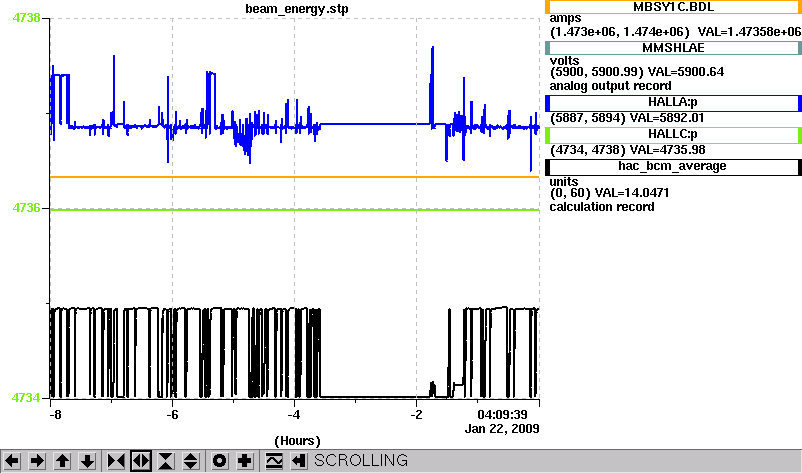Click the 'volts' unit label
This screenshot has height=473, width=802.
[564, 61]
